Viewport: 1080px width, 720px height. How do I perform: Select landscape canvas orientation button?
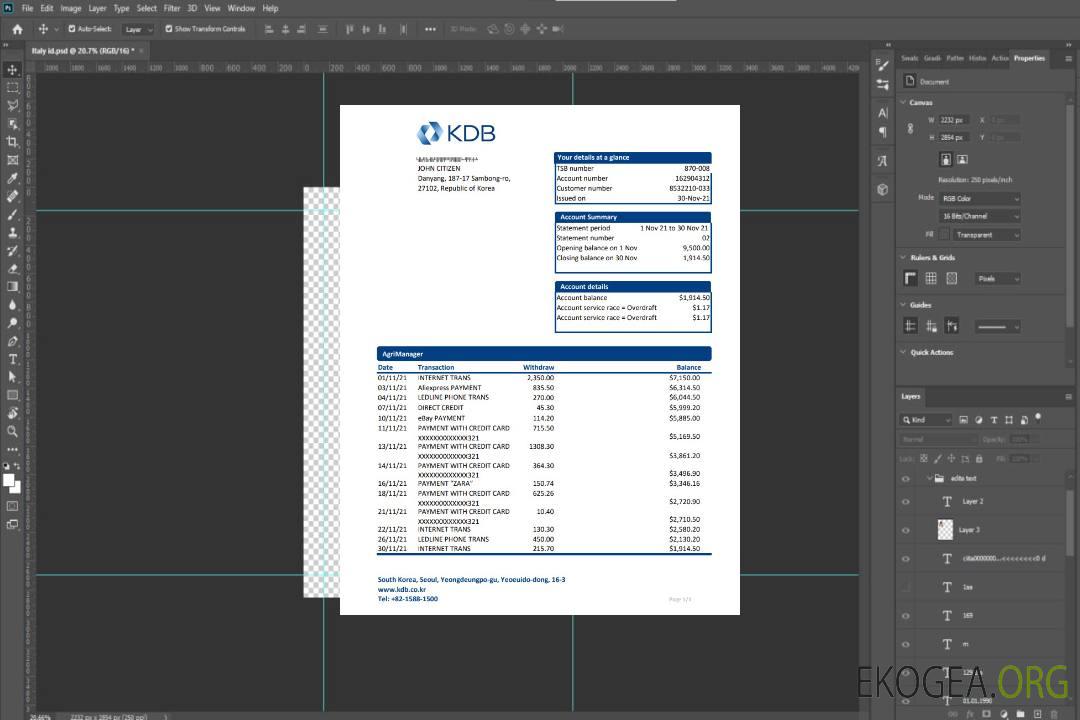tap(962, 160)
